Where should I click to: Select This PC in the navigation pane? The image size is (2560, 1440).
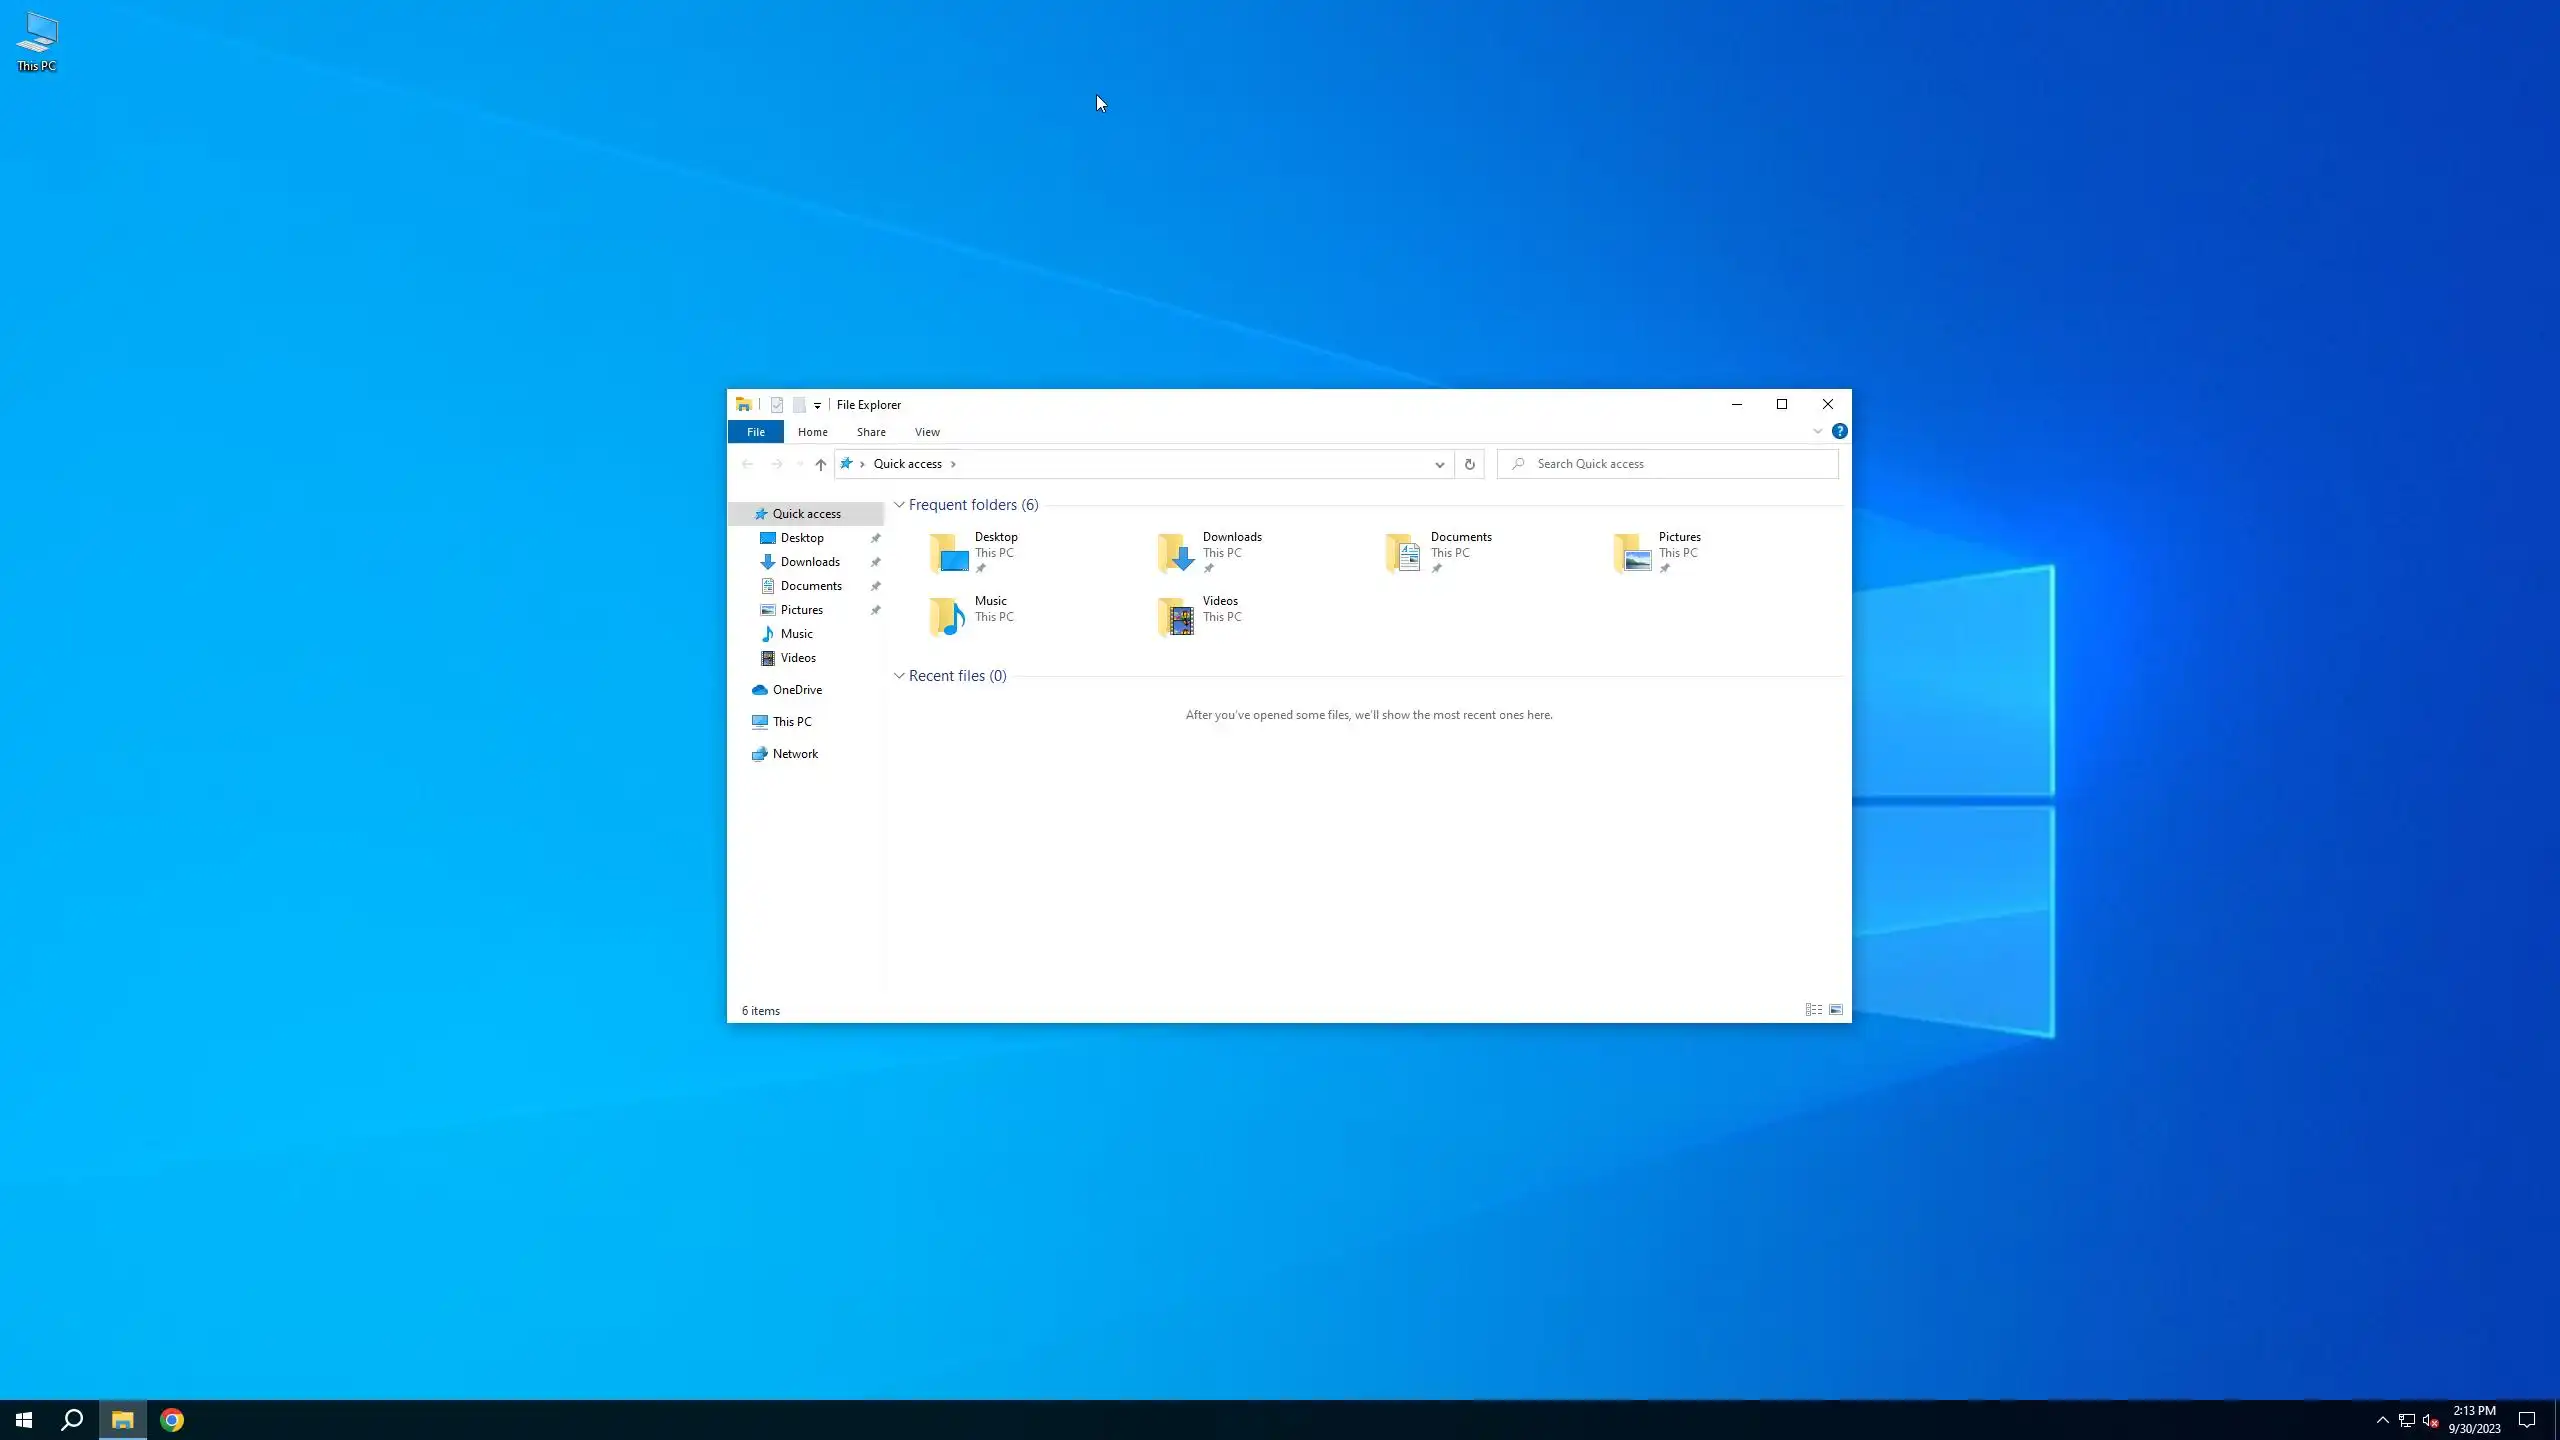[x=791, y=722]
